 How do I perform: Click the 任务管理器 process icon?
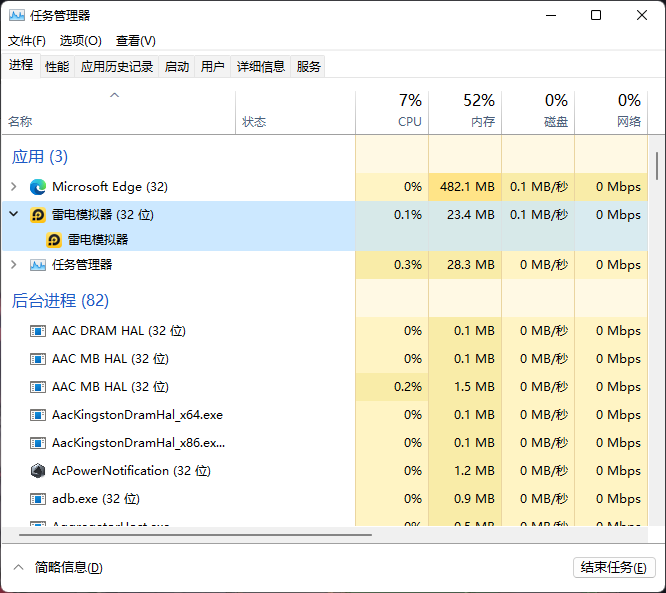tap(38, 265)
